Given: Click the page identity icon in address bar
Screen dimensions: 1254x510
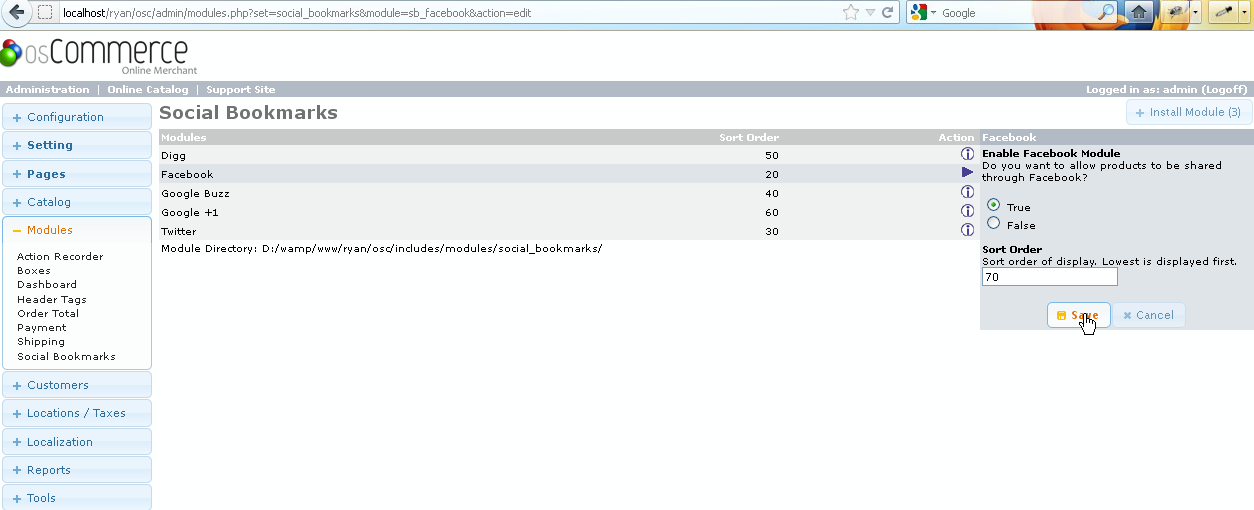Looking at the screenshot, I should click(45, 13).
